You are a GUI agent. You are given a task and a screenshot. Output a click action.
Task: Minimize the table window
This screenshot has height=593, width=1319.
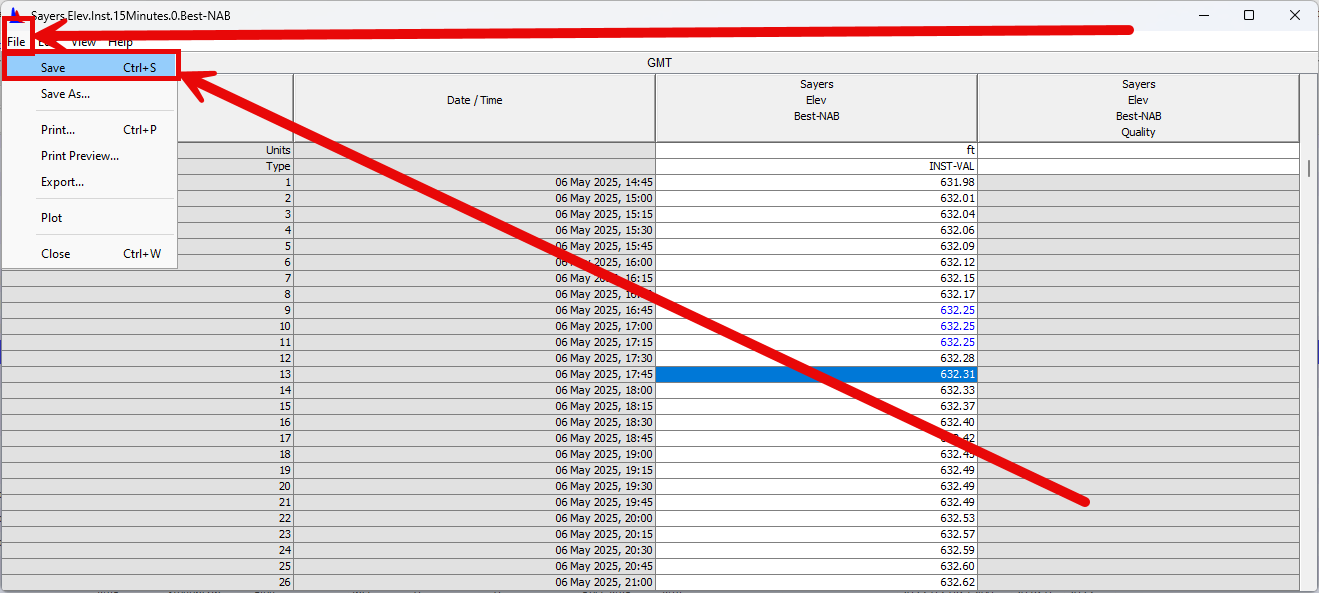point(1203,15)
